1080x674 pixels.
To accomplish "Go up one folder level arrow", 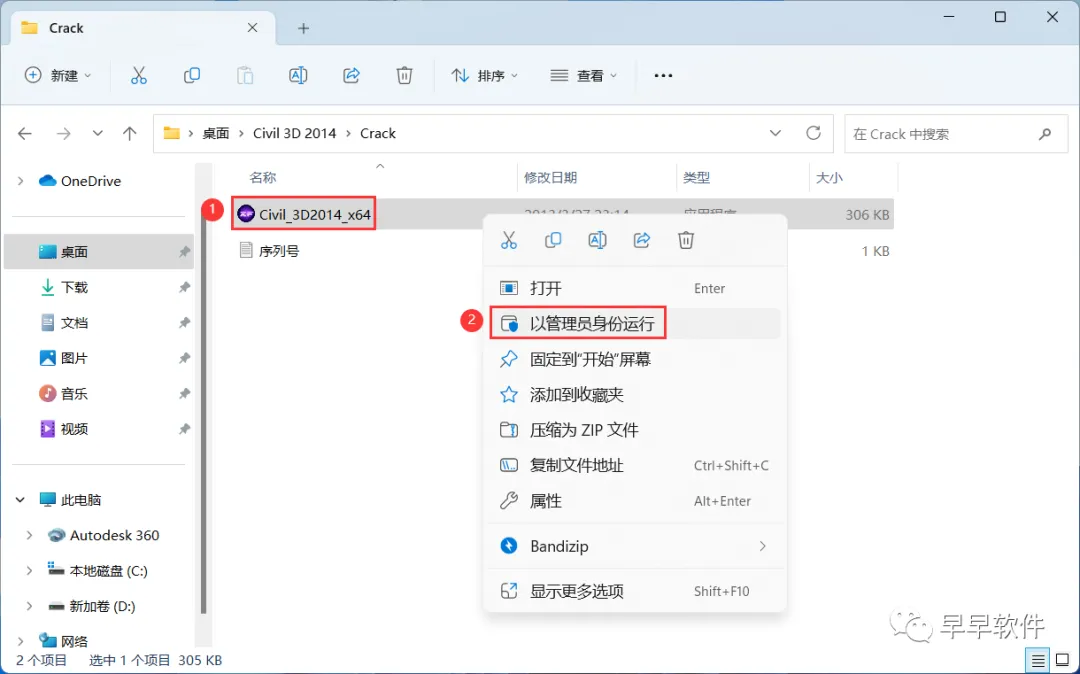I will [x=129, y=134].
